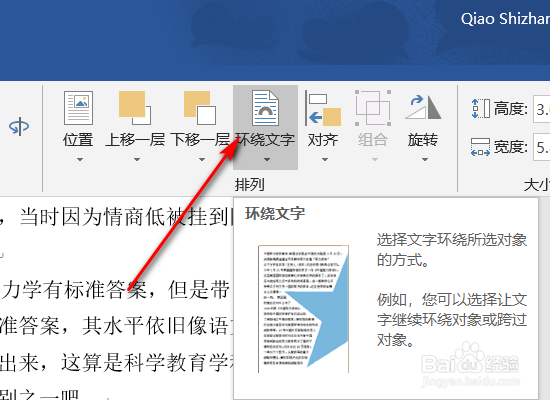Click the height (高度) size icon
The image size is (550, 400).
coord(481,108)
